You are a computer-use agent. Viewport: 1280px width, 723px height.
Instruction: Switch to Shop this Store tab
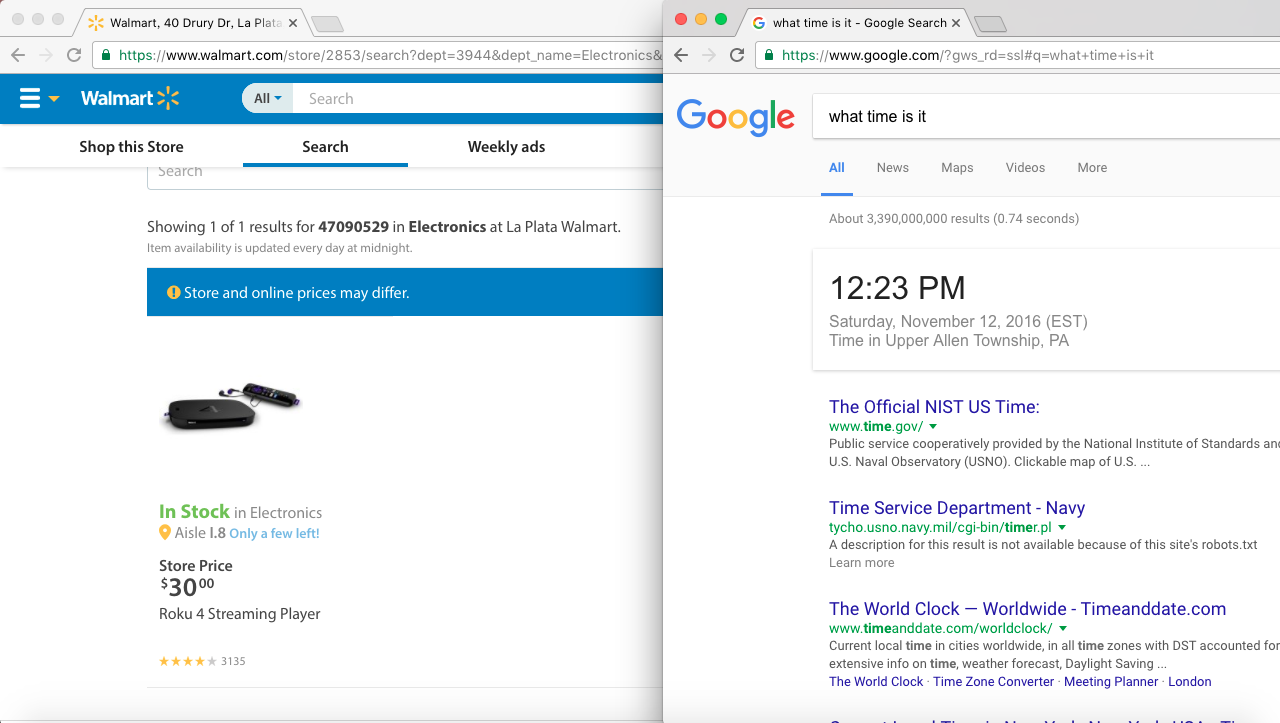tap(131, 147)
